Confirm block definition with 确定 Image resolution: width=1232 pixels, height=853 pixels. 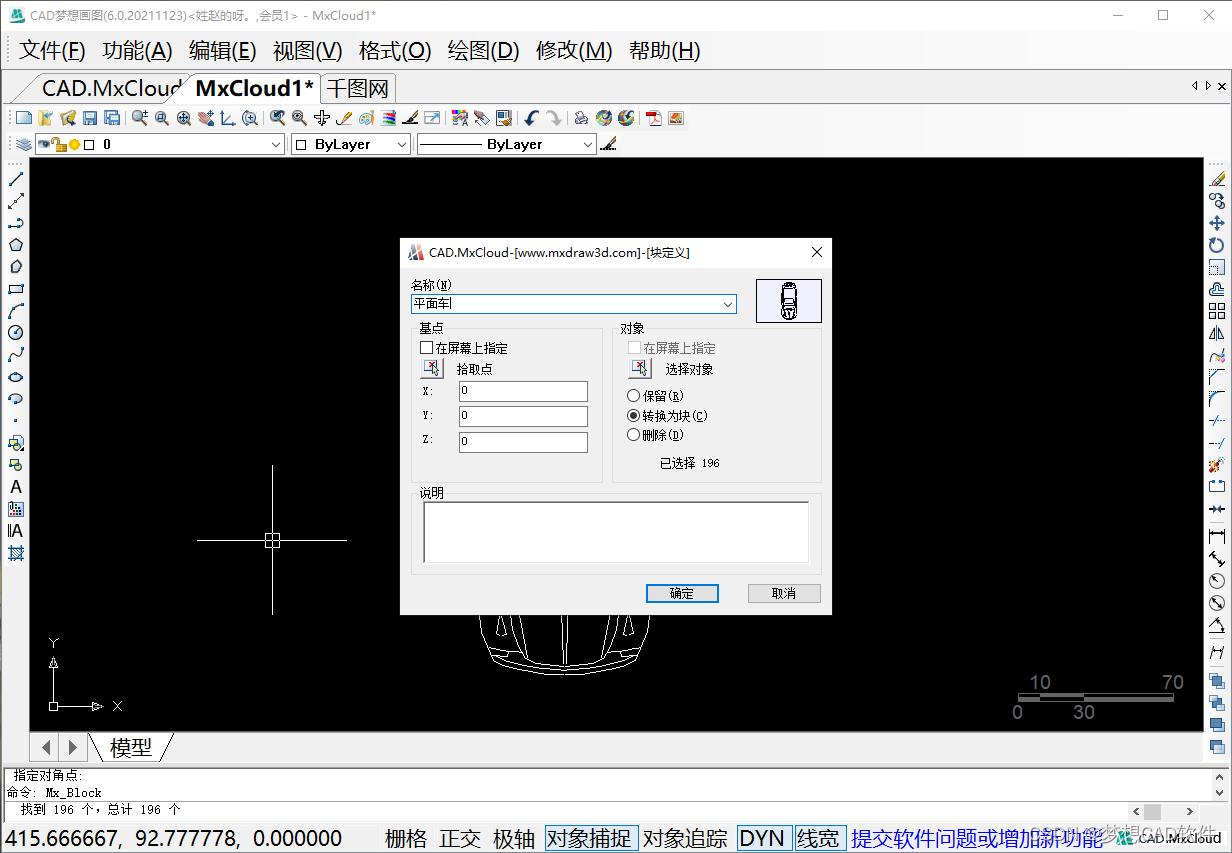pyautogui.click(x=682, y=593)
